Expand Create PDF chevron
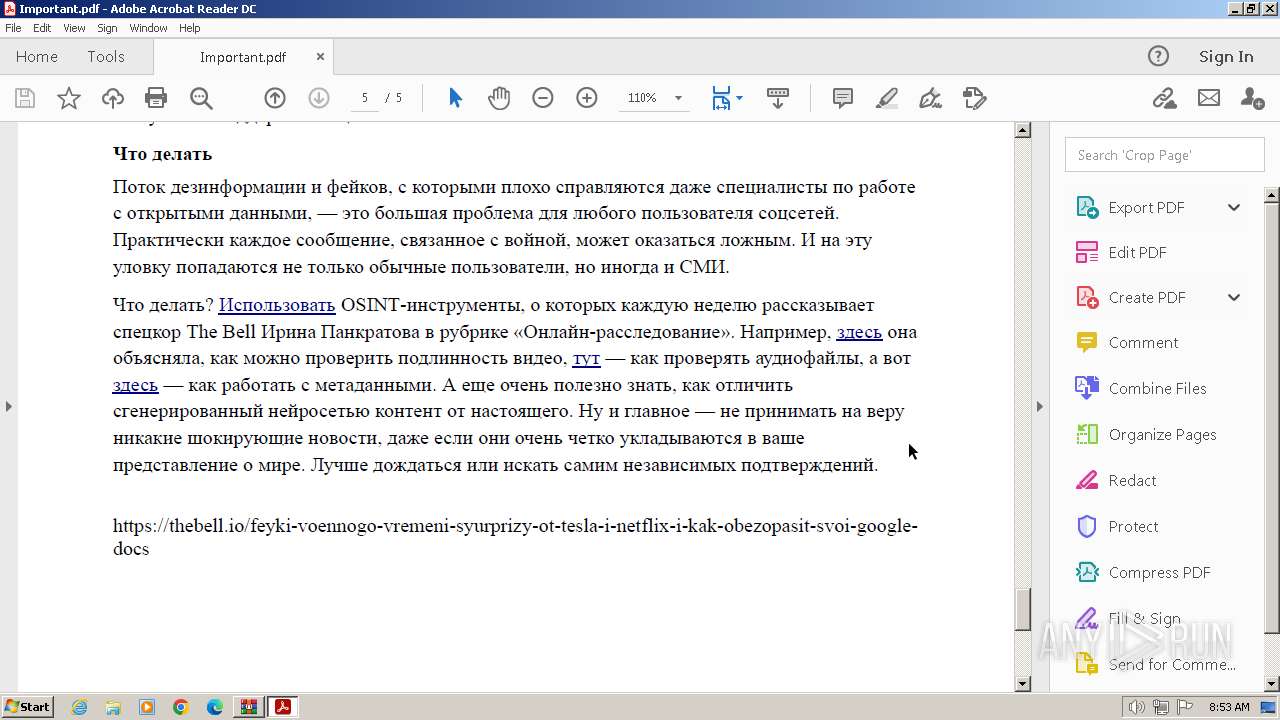This screenshot has width=1280, height=720. (x=1234, y=297)
